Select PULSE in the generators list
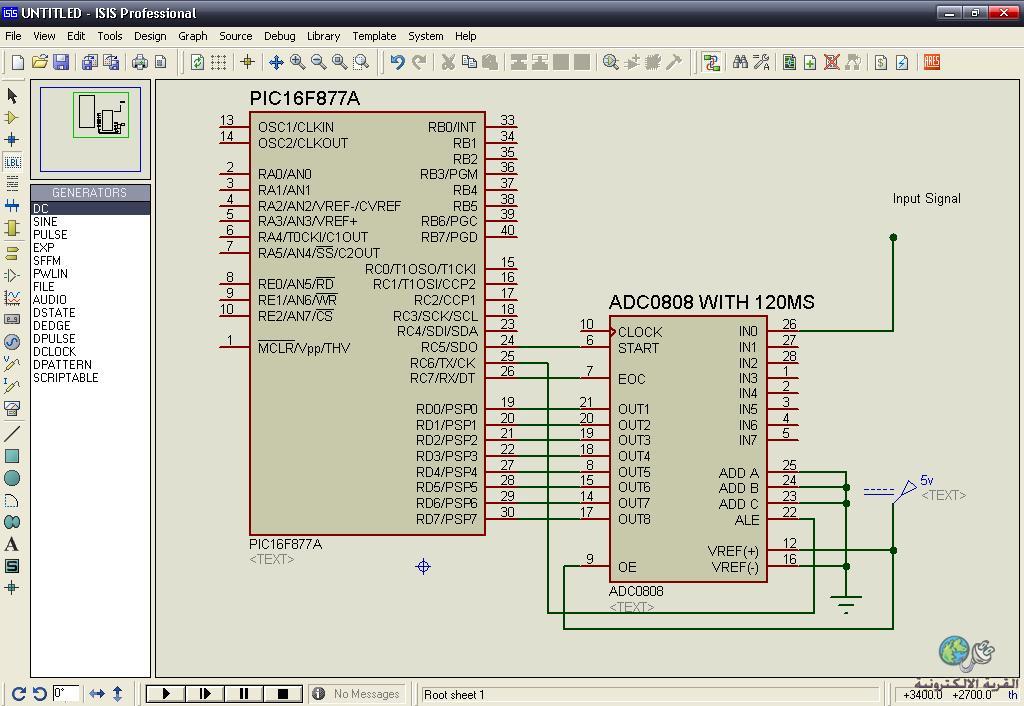 coord(91,234)
